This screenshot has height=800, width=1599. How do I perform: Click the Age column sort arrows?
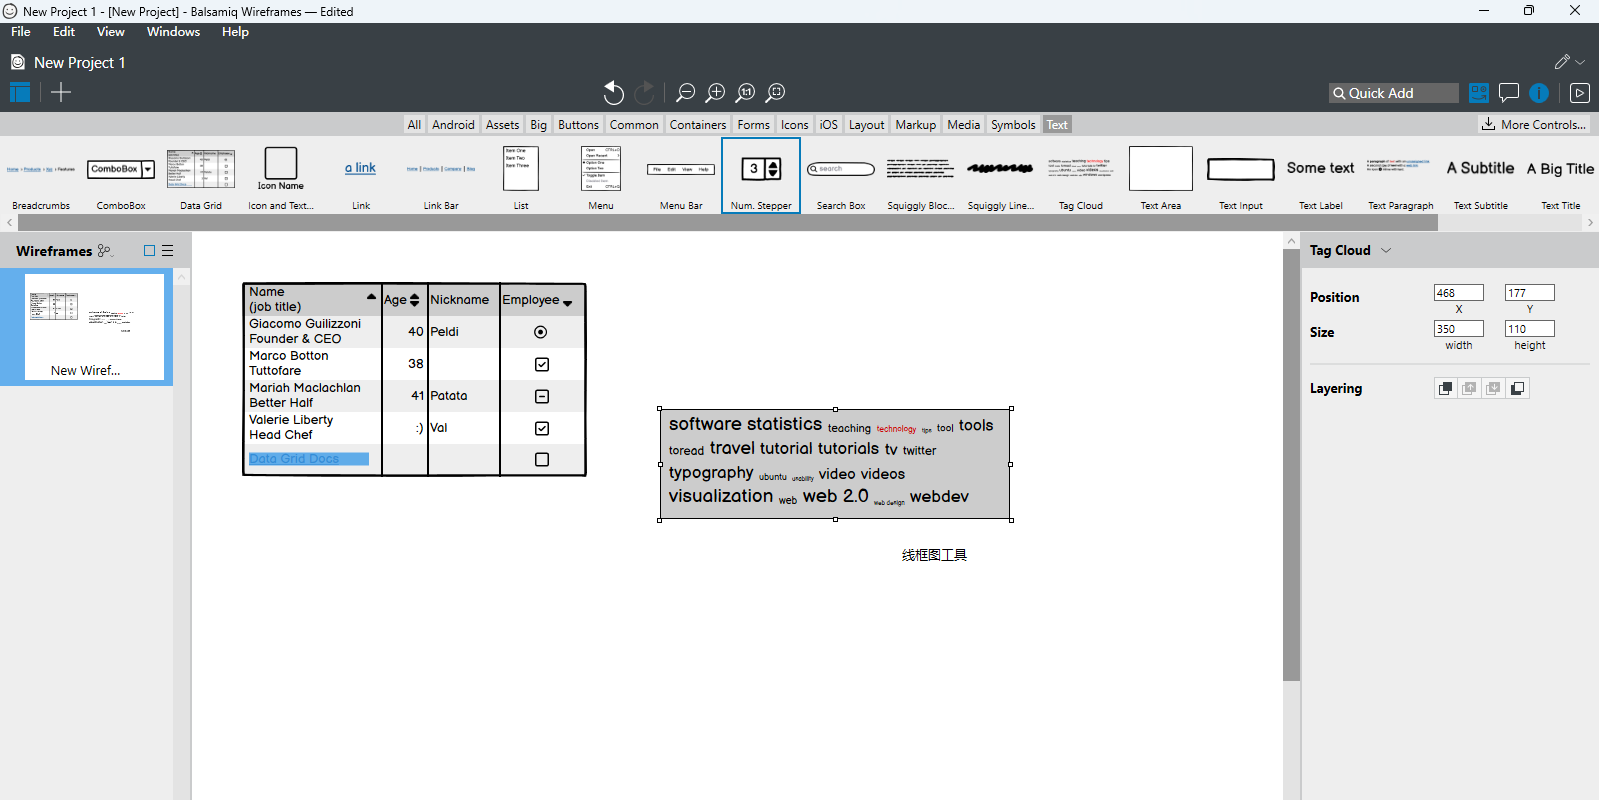[x=415, y=300]
